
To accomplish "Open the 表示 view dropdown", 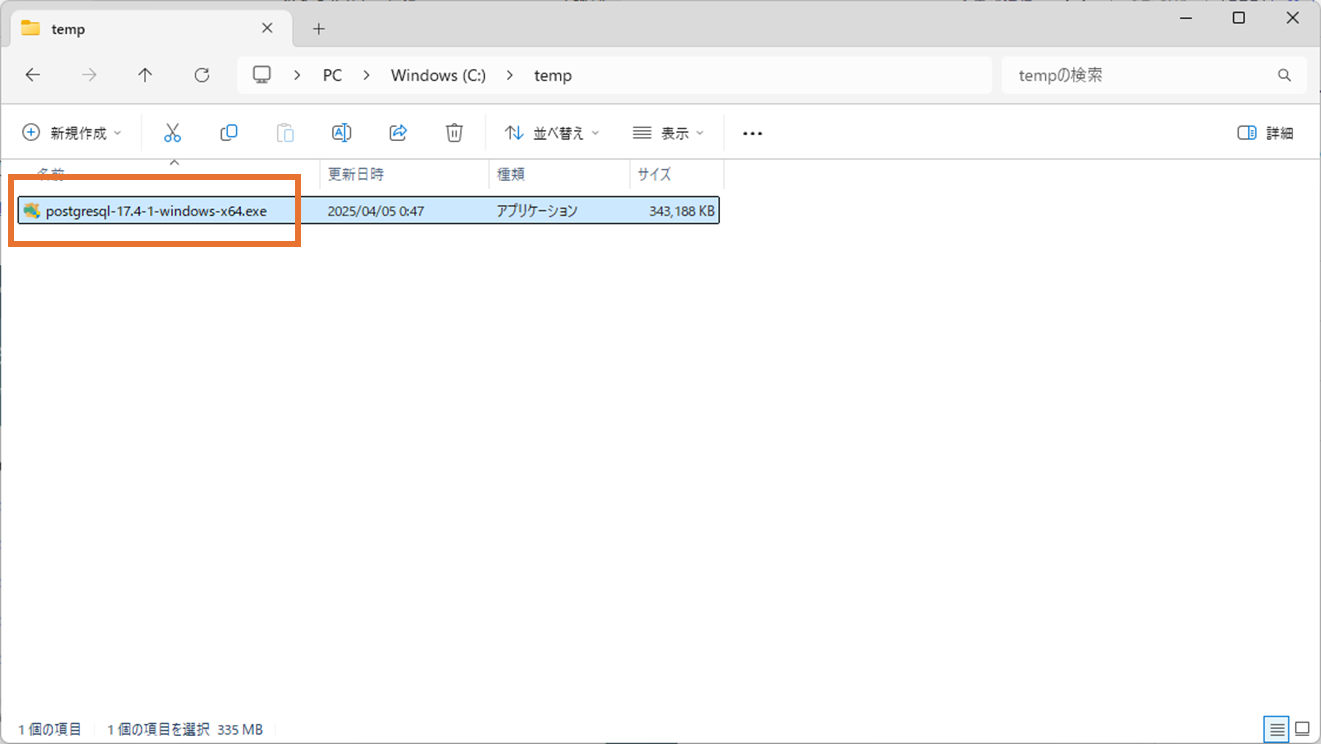I will (x=669, y=133).
